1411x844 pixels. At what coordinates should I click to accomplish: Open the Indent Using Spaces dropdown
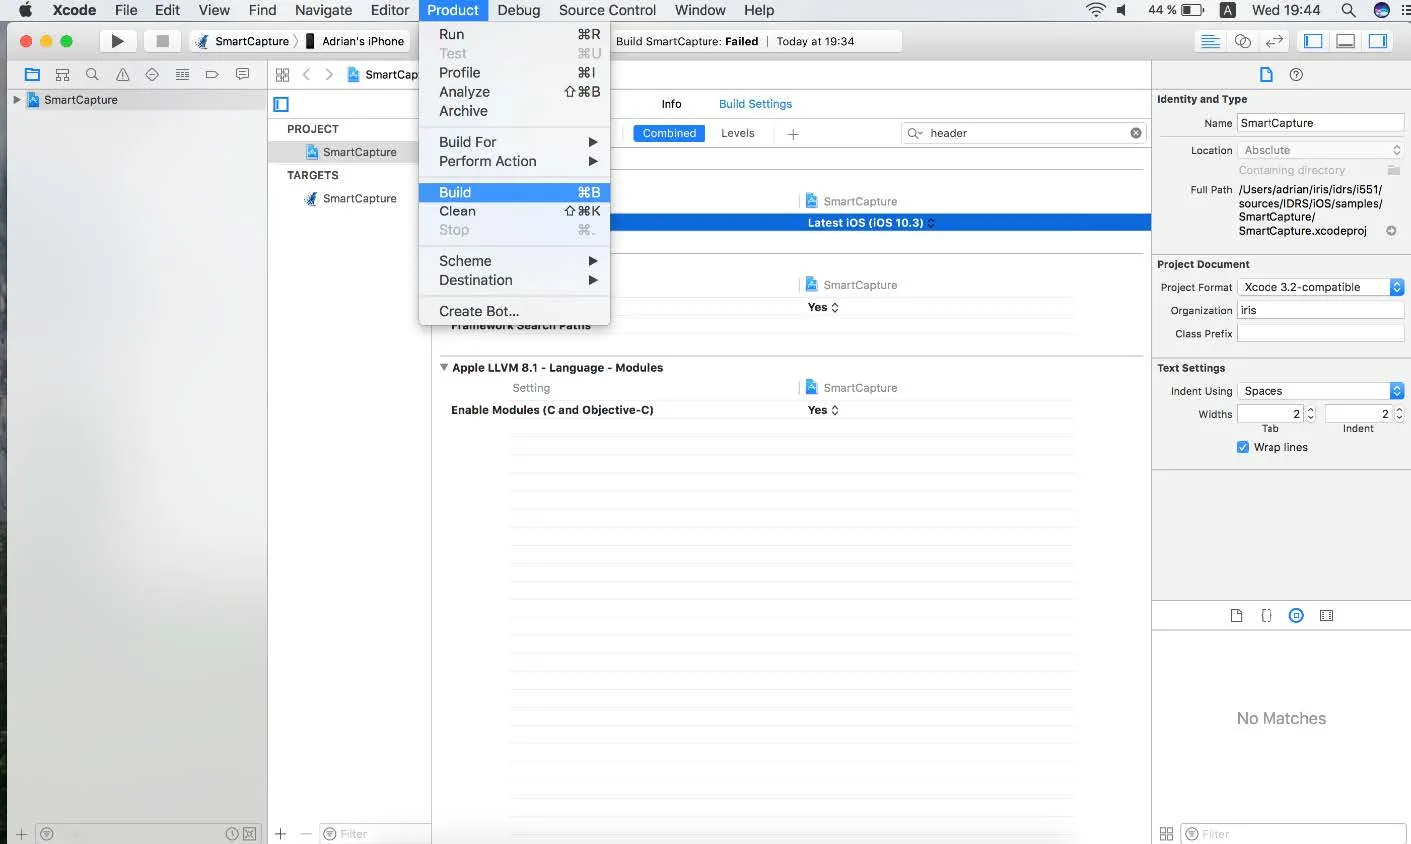[1320, 391]
